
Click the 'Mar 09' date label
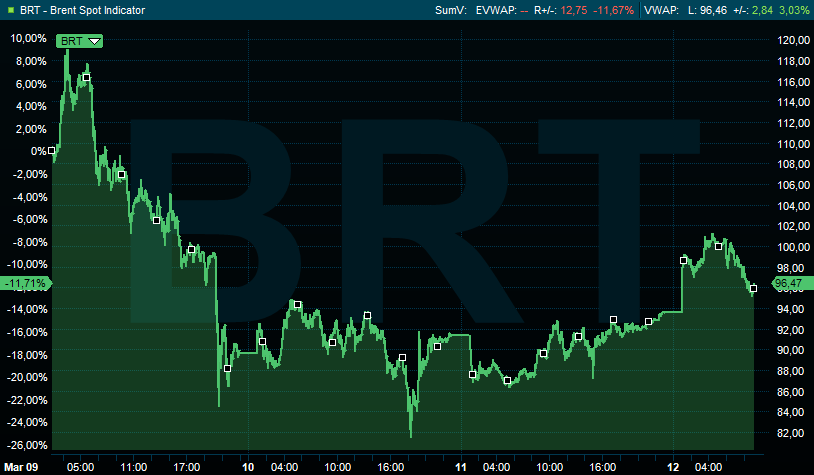click(20, 467)
